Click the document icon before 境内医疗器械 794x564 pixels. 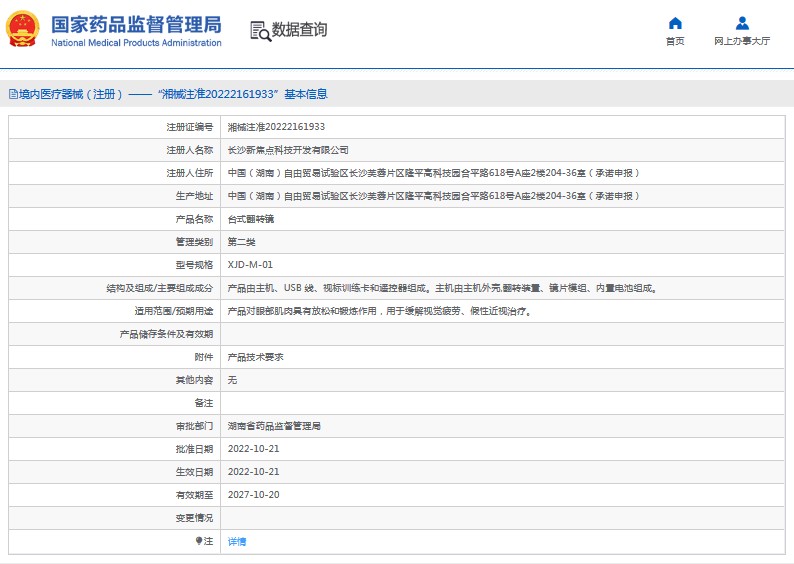coord(13,94)
